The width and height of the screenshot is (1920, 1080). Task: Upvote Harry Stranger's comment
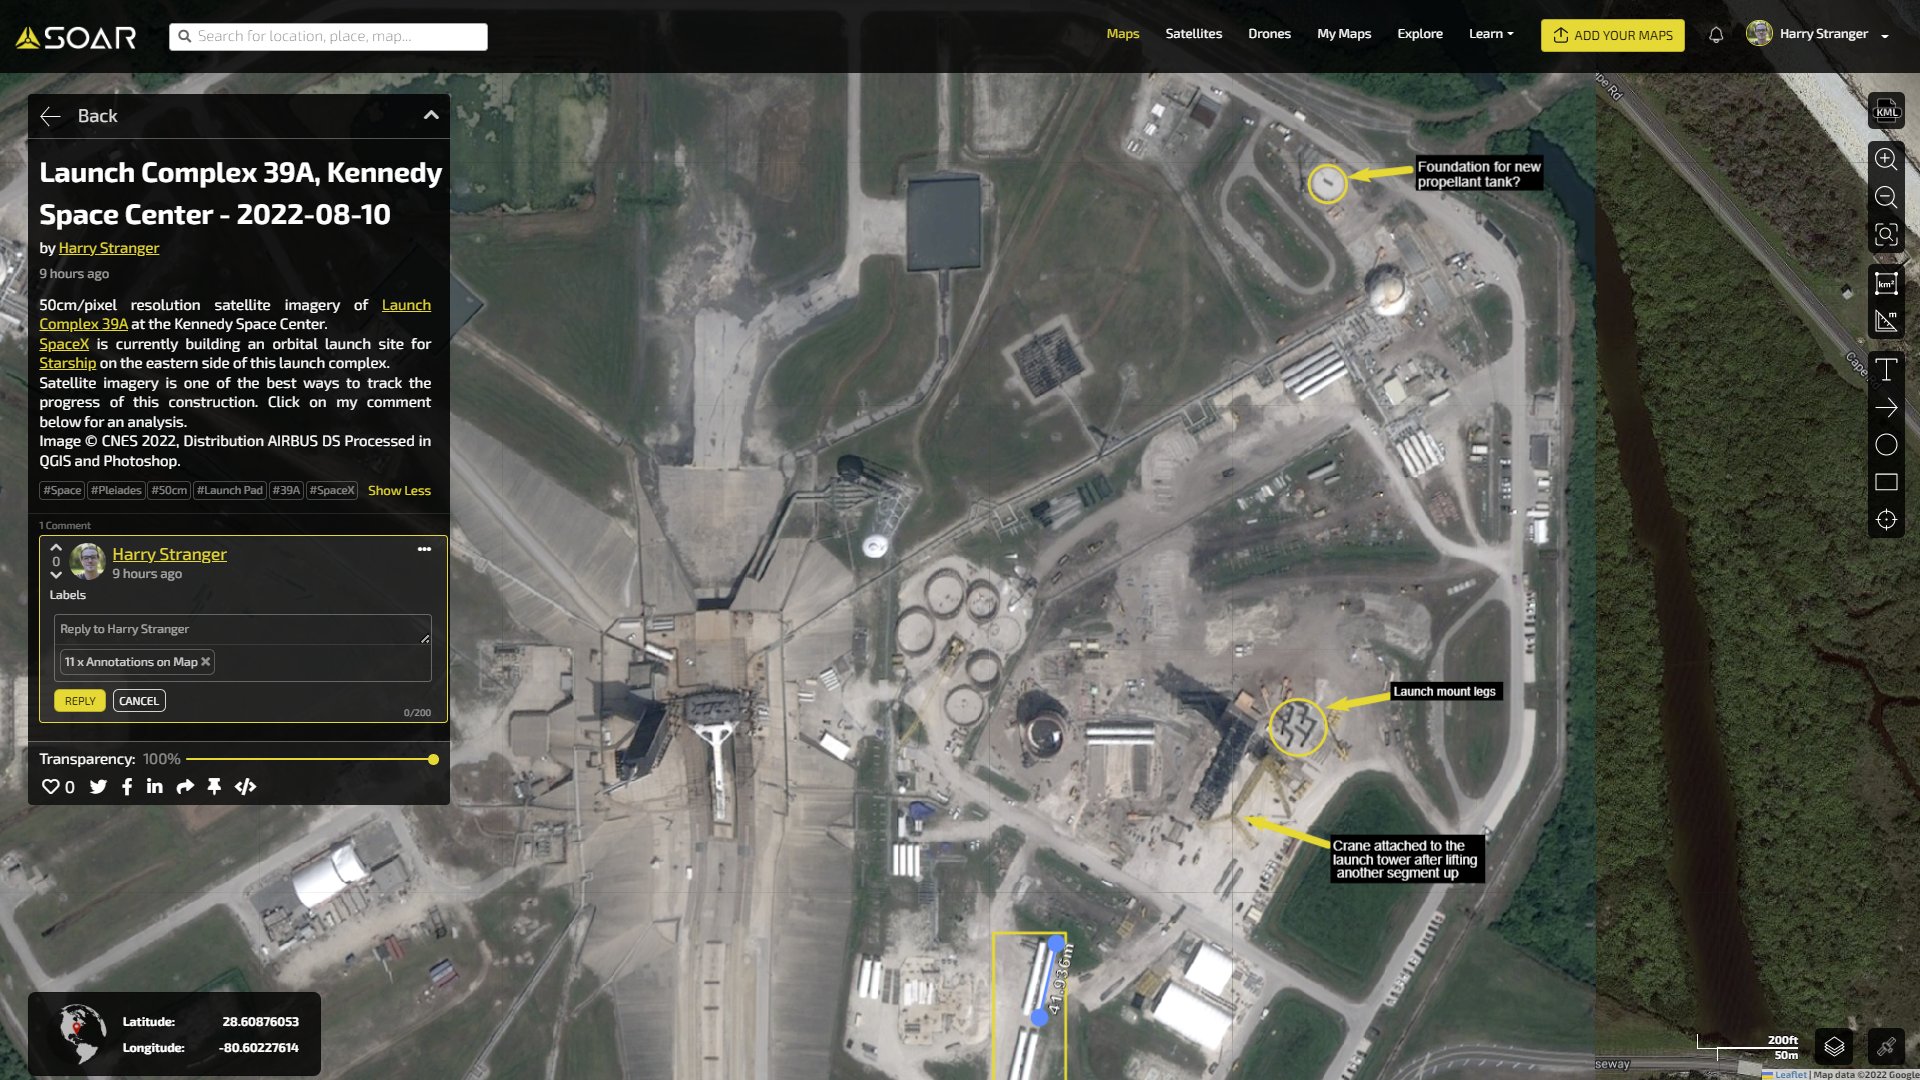(56, 548)
